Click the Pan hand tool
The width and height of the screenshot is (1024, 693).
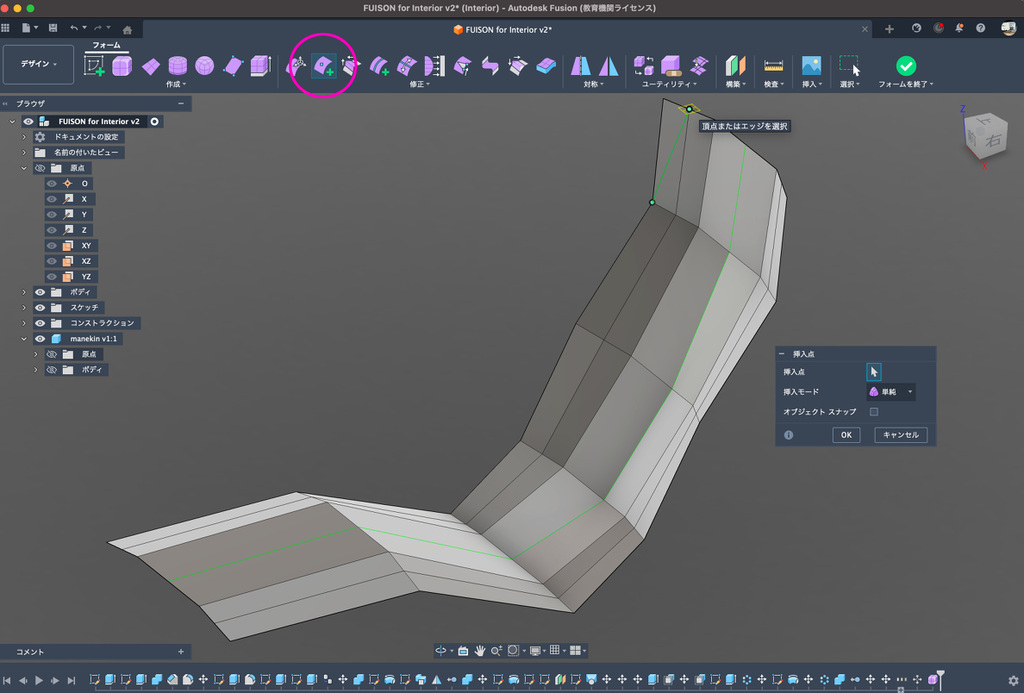coord(480,650)
